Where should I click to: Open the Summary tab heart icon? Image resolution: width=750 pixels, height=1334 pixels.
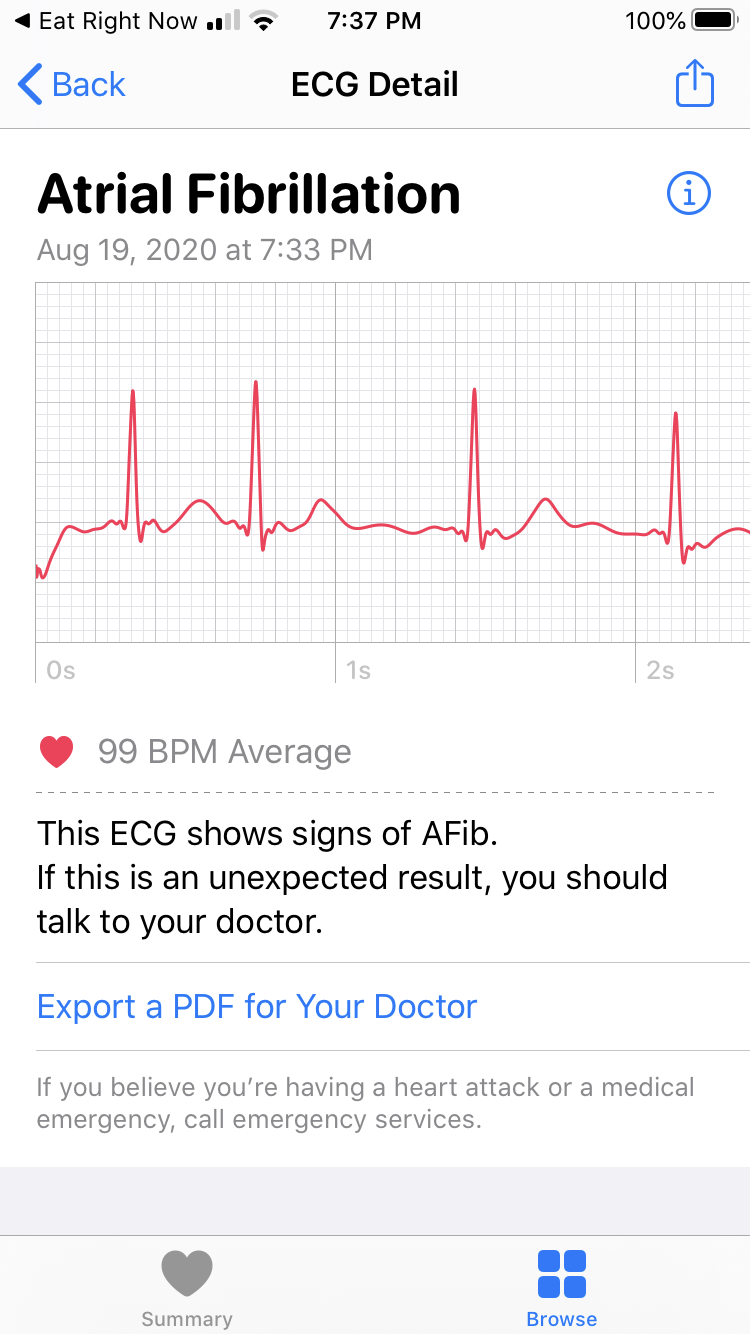187,1273
